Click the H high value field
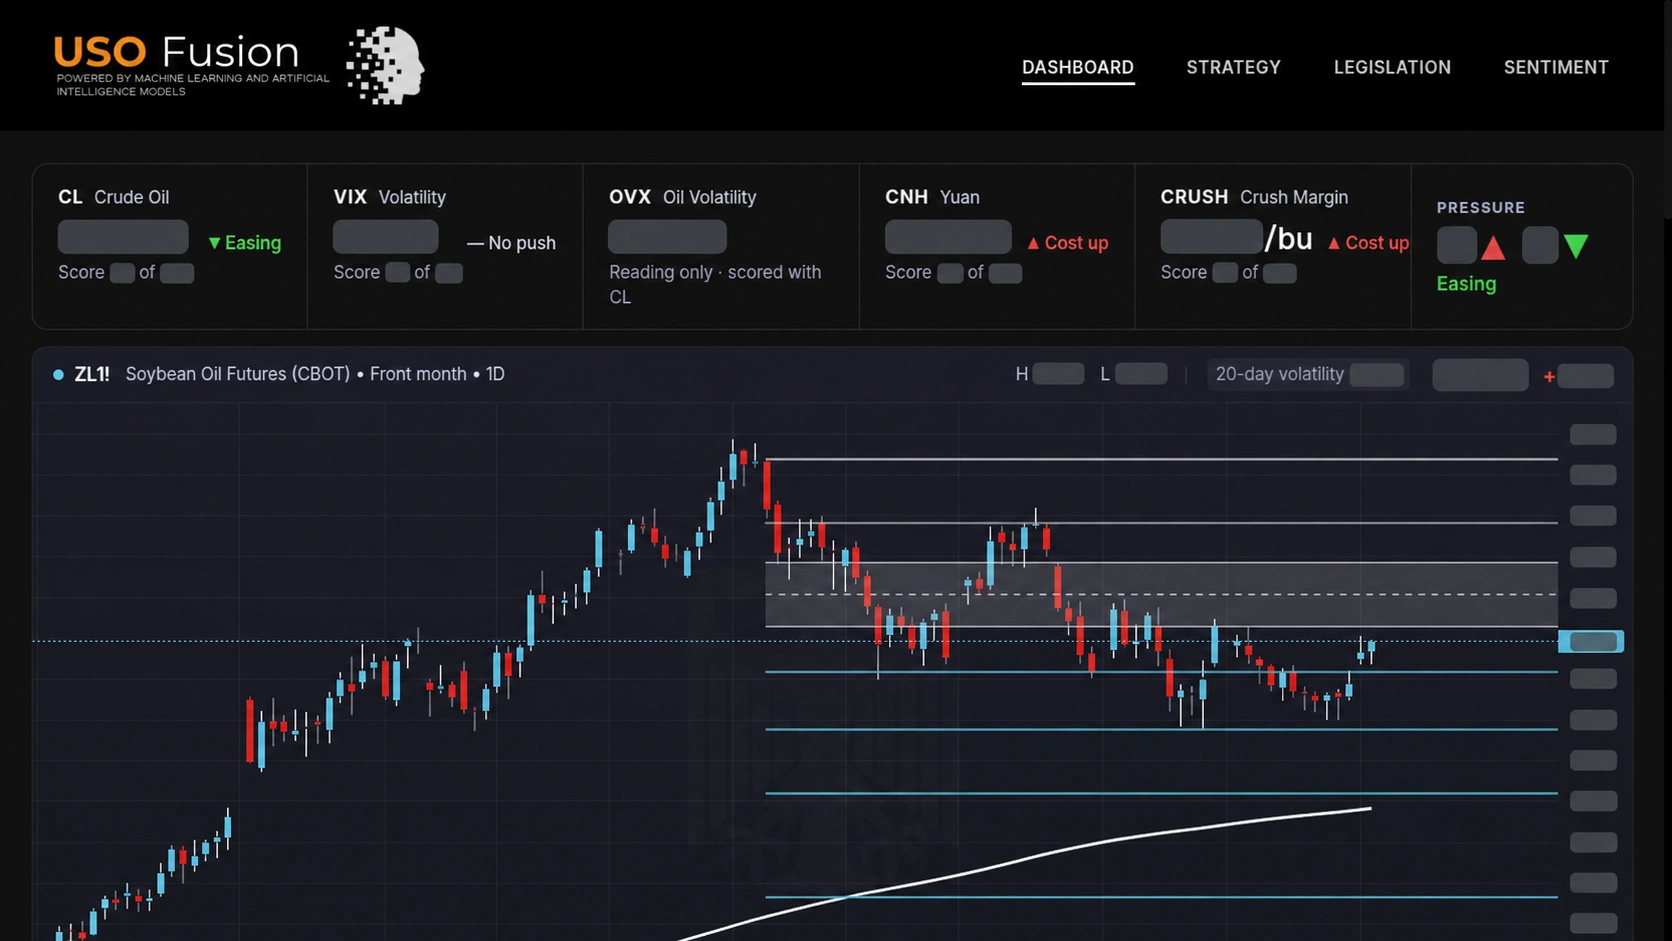 click(1058, 374)
